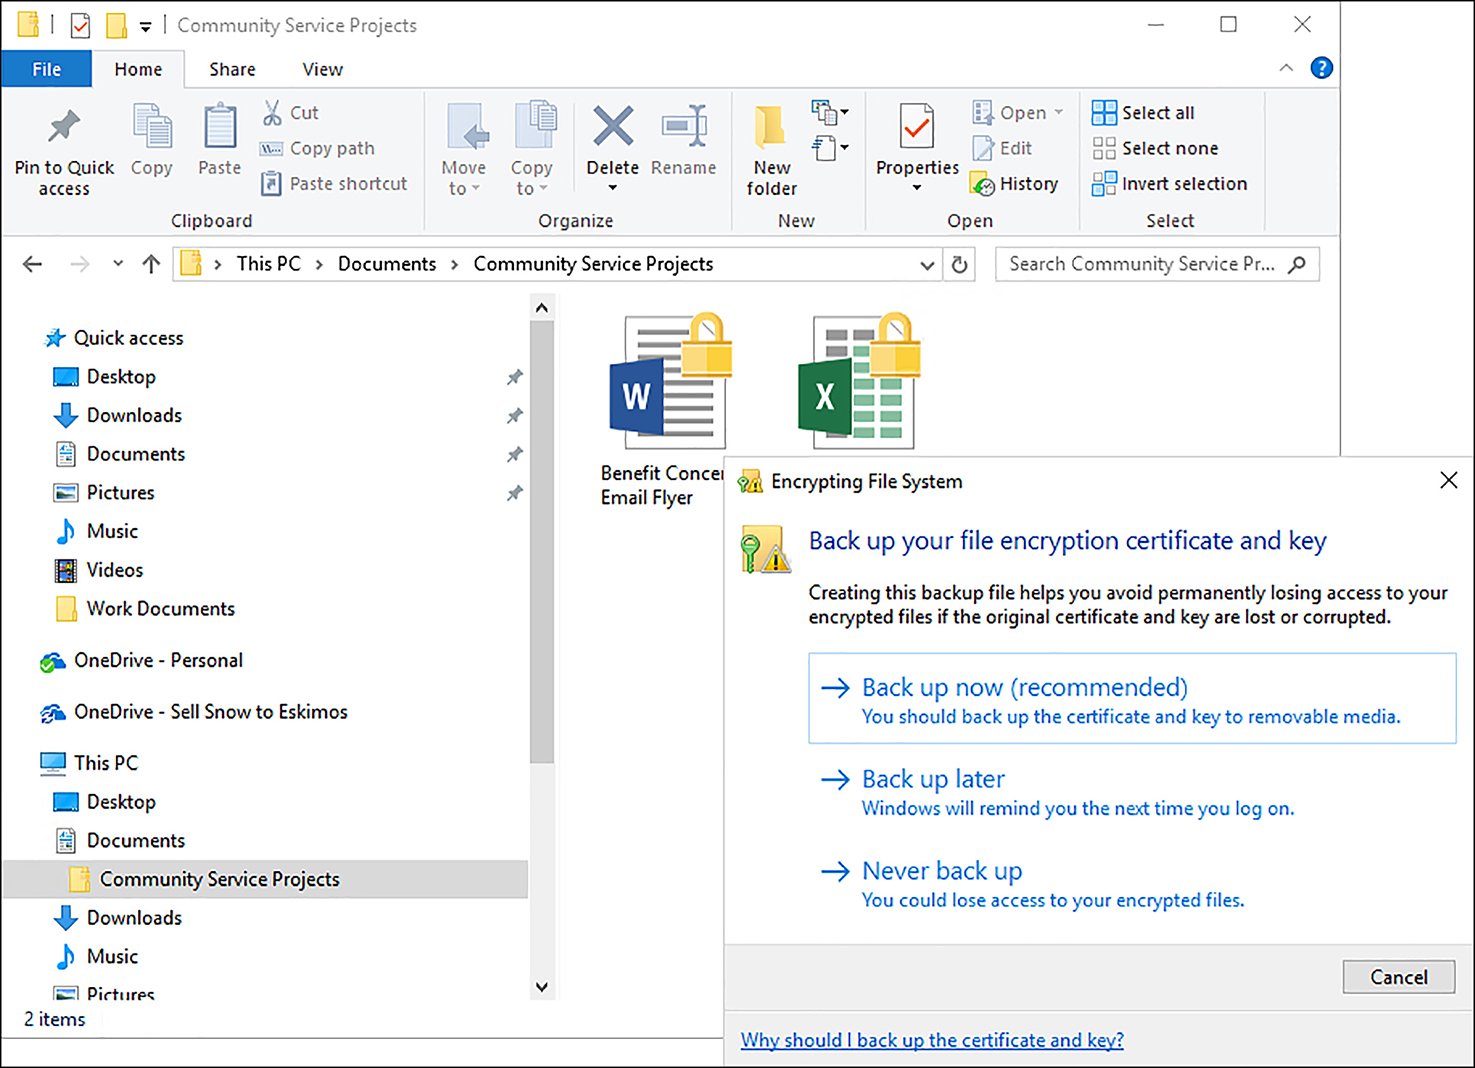Click the Edit ribbon command
Screen dimensions: 1475x1068
[1002, 148]
